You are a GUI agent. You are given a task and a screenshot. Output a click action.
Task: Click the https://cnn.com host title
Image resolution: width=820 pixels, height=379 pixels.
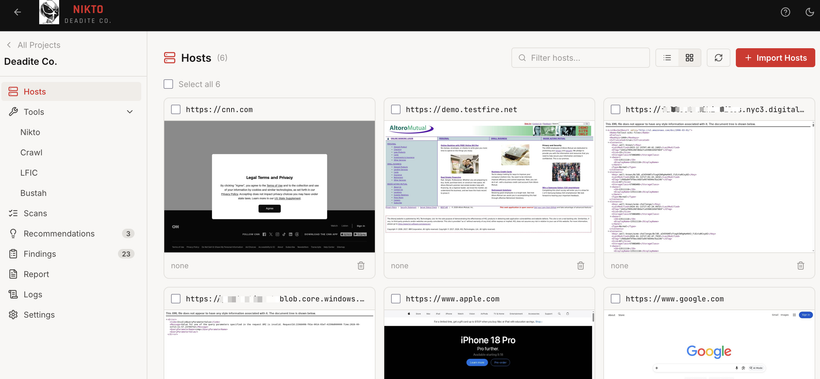[x=220, y=109]
